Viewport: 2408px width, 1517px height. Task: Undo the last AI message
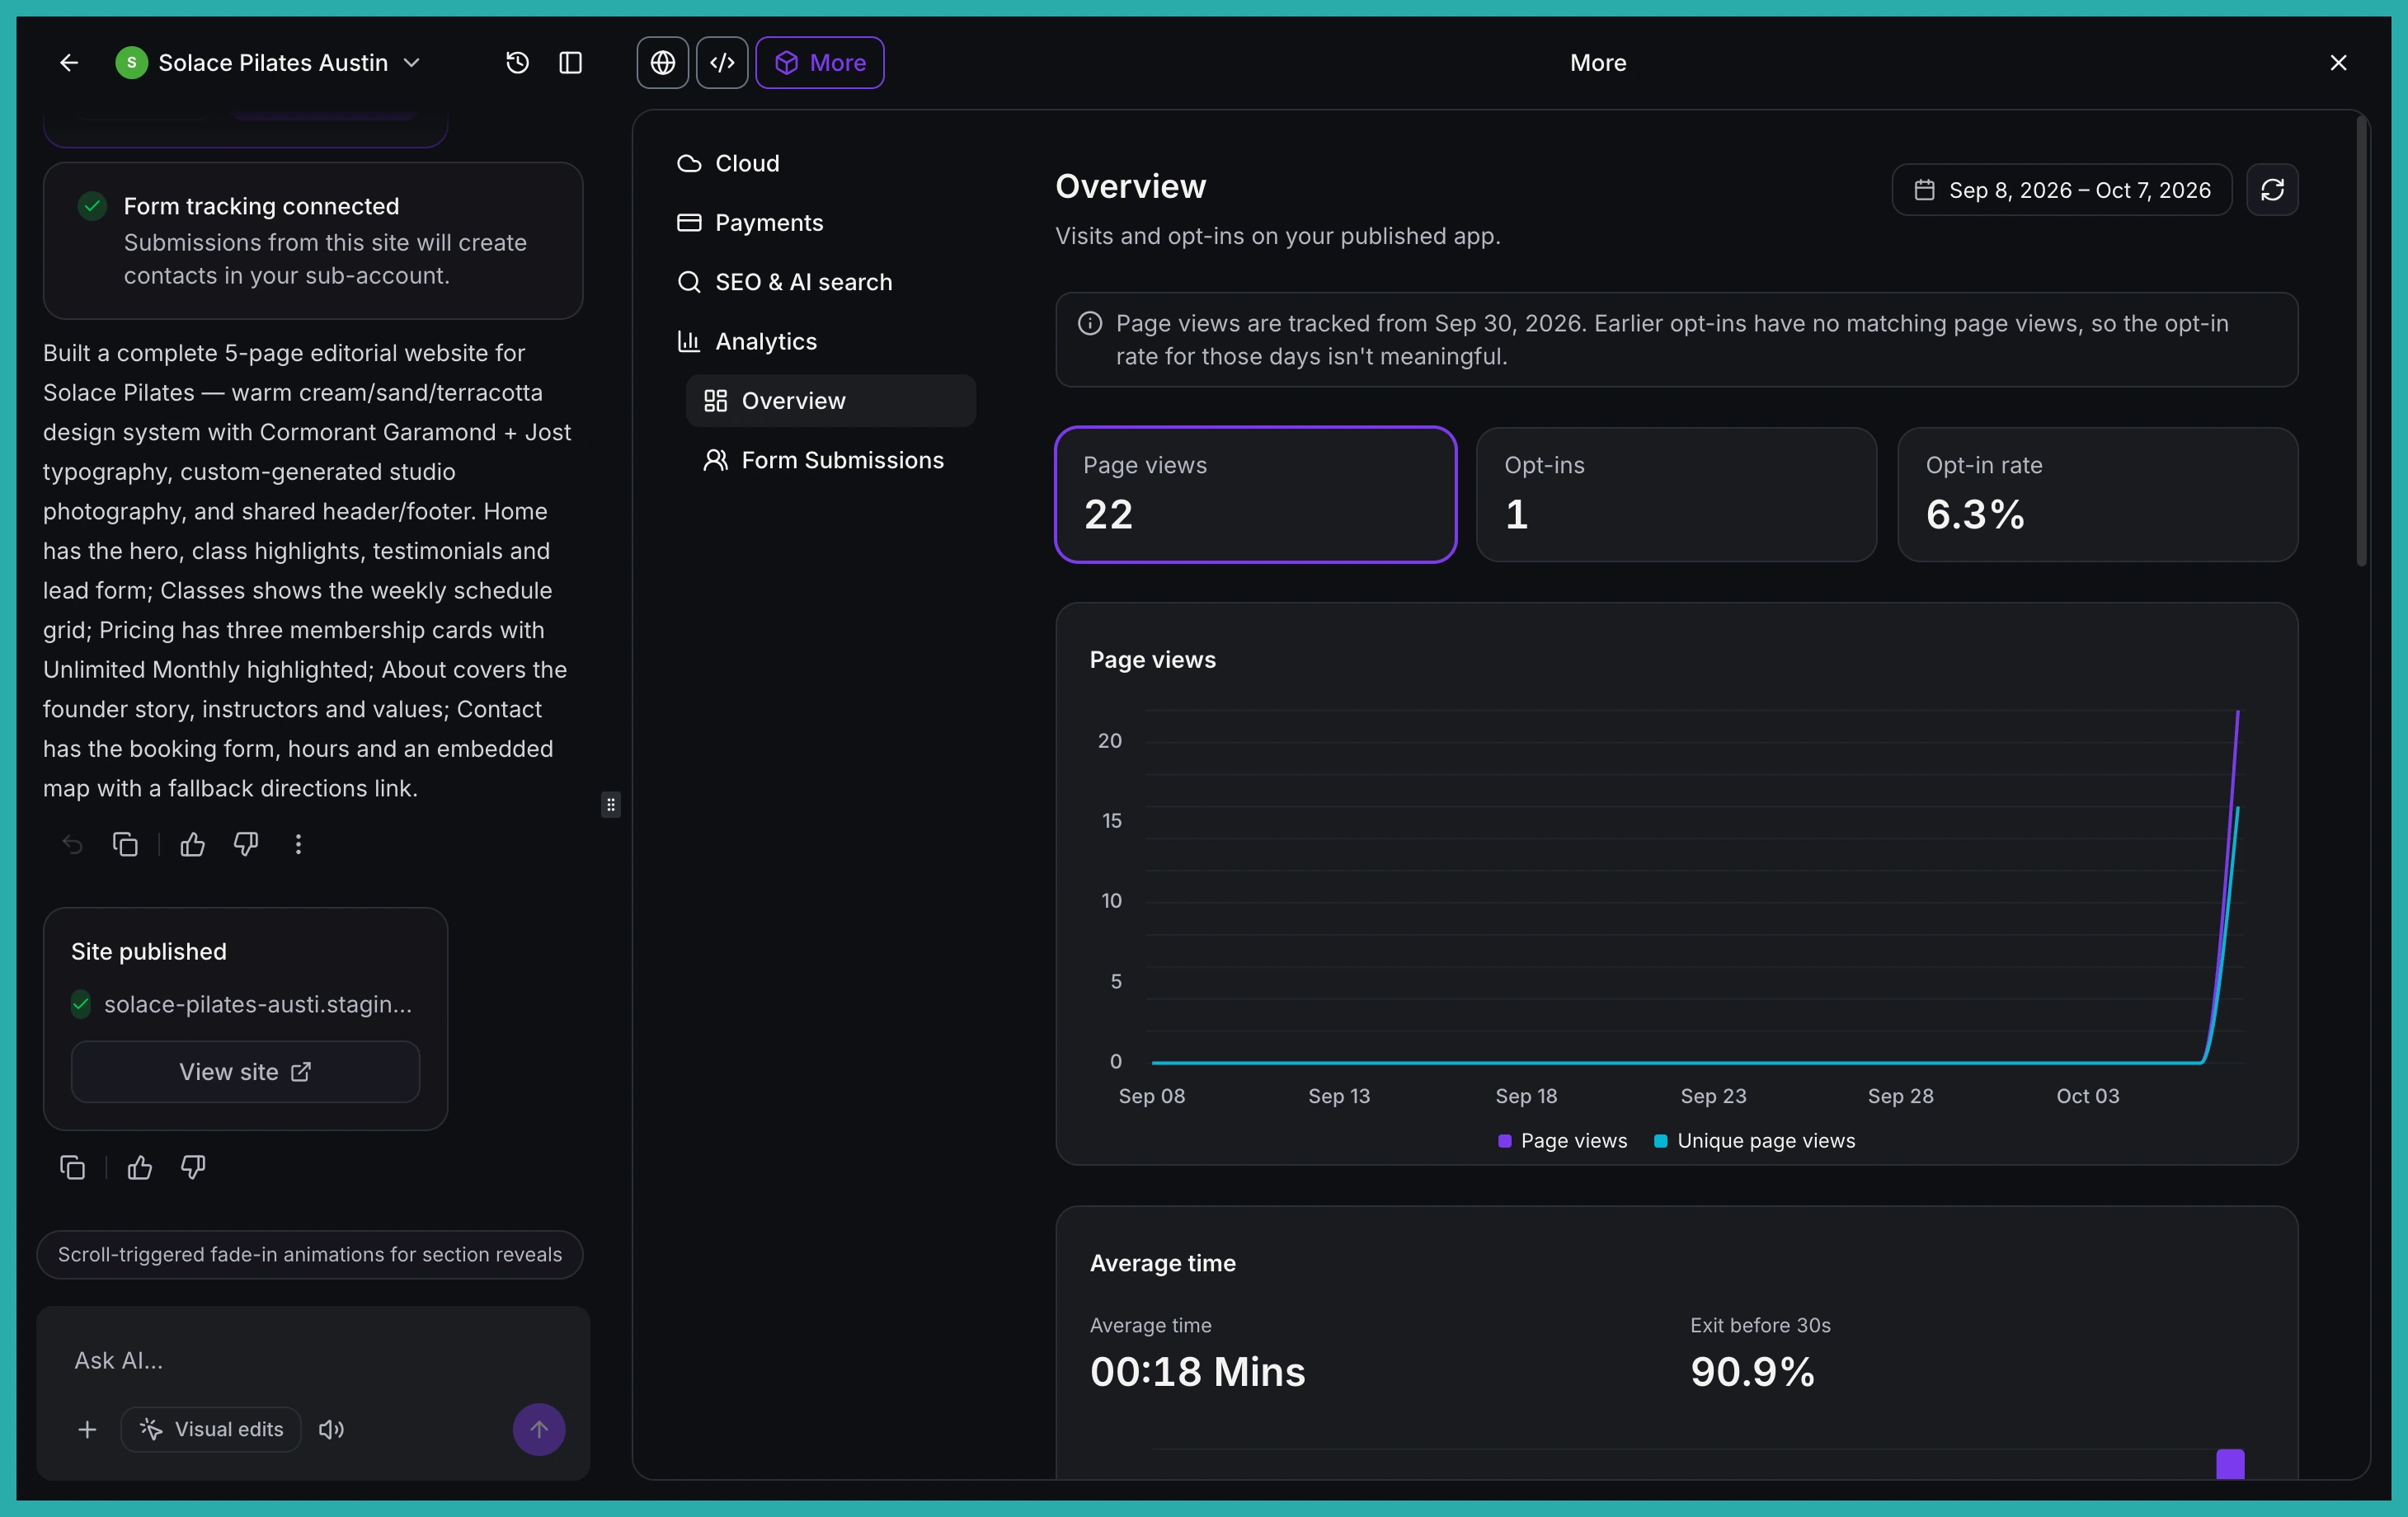(72, 845)
